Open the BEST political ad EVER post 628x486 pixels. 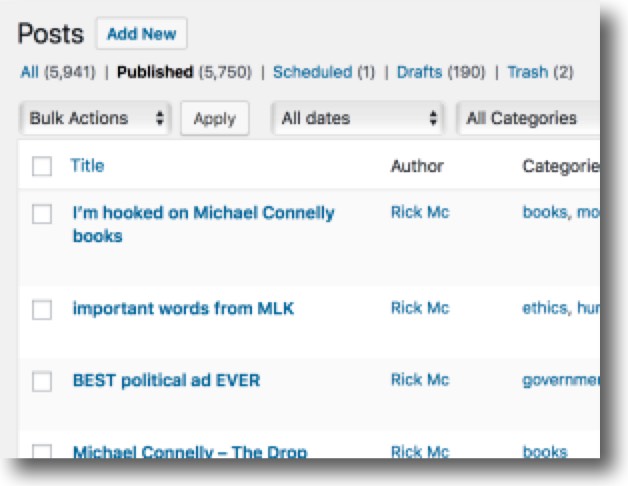point(166,380)
